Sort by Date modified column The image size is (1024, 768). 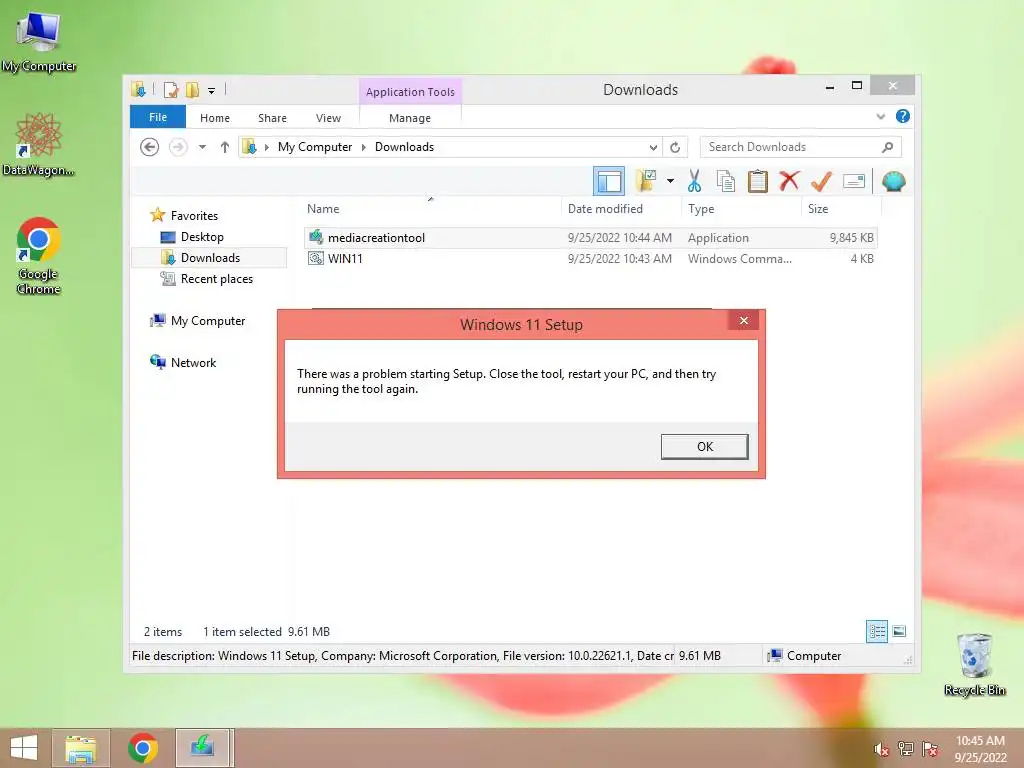pyautogui.click(x=605, y=209)
